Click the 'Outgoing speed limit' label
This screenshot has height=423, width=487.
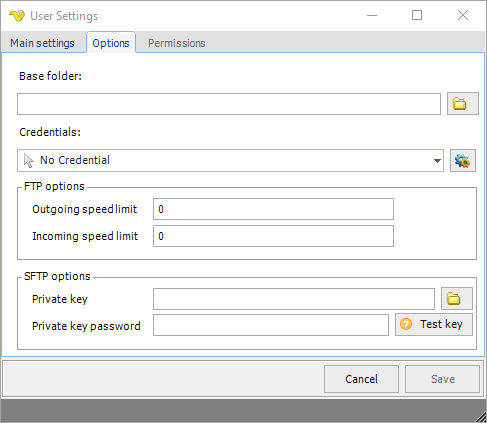point(85,209)
